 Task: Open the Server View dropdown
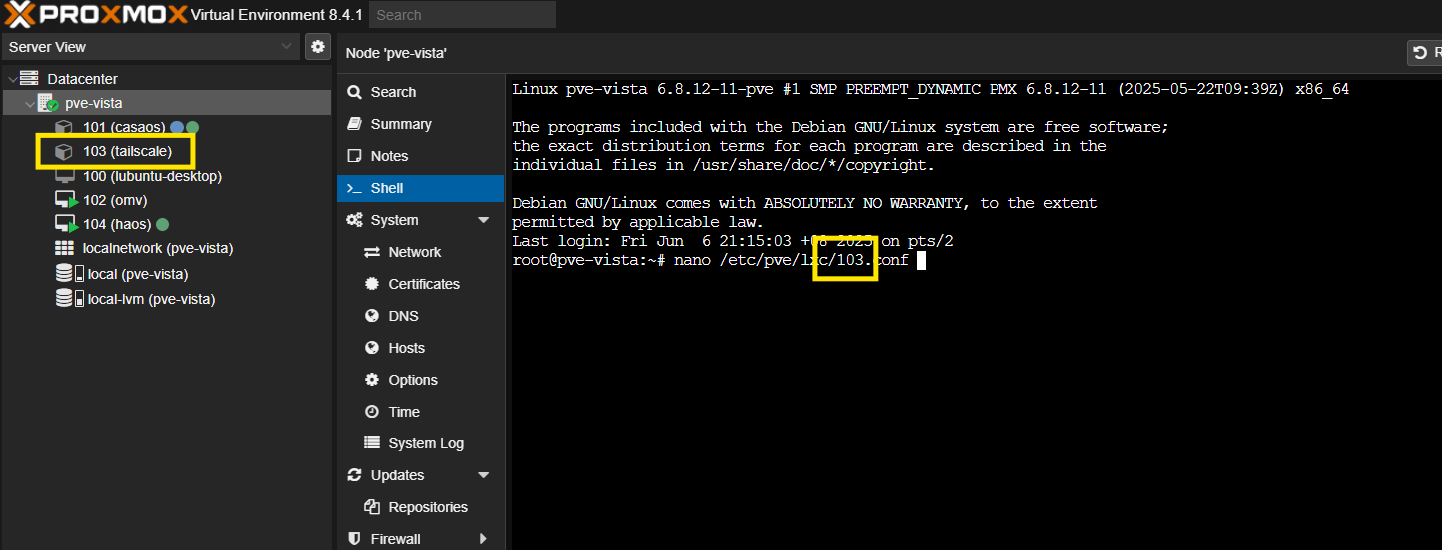[150, 47]
